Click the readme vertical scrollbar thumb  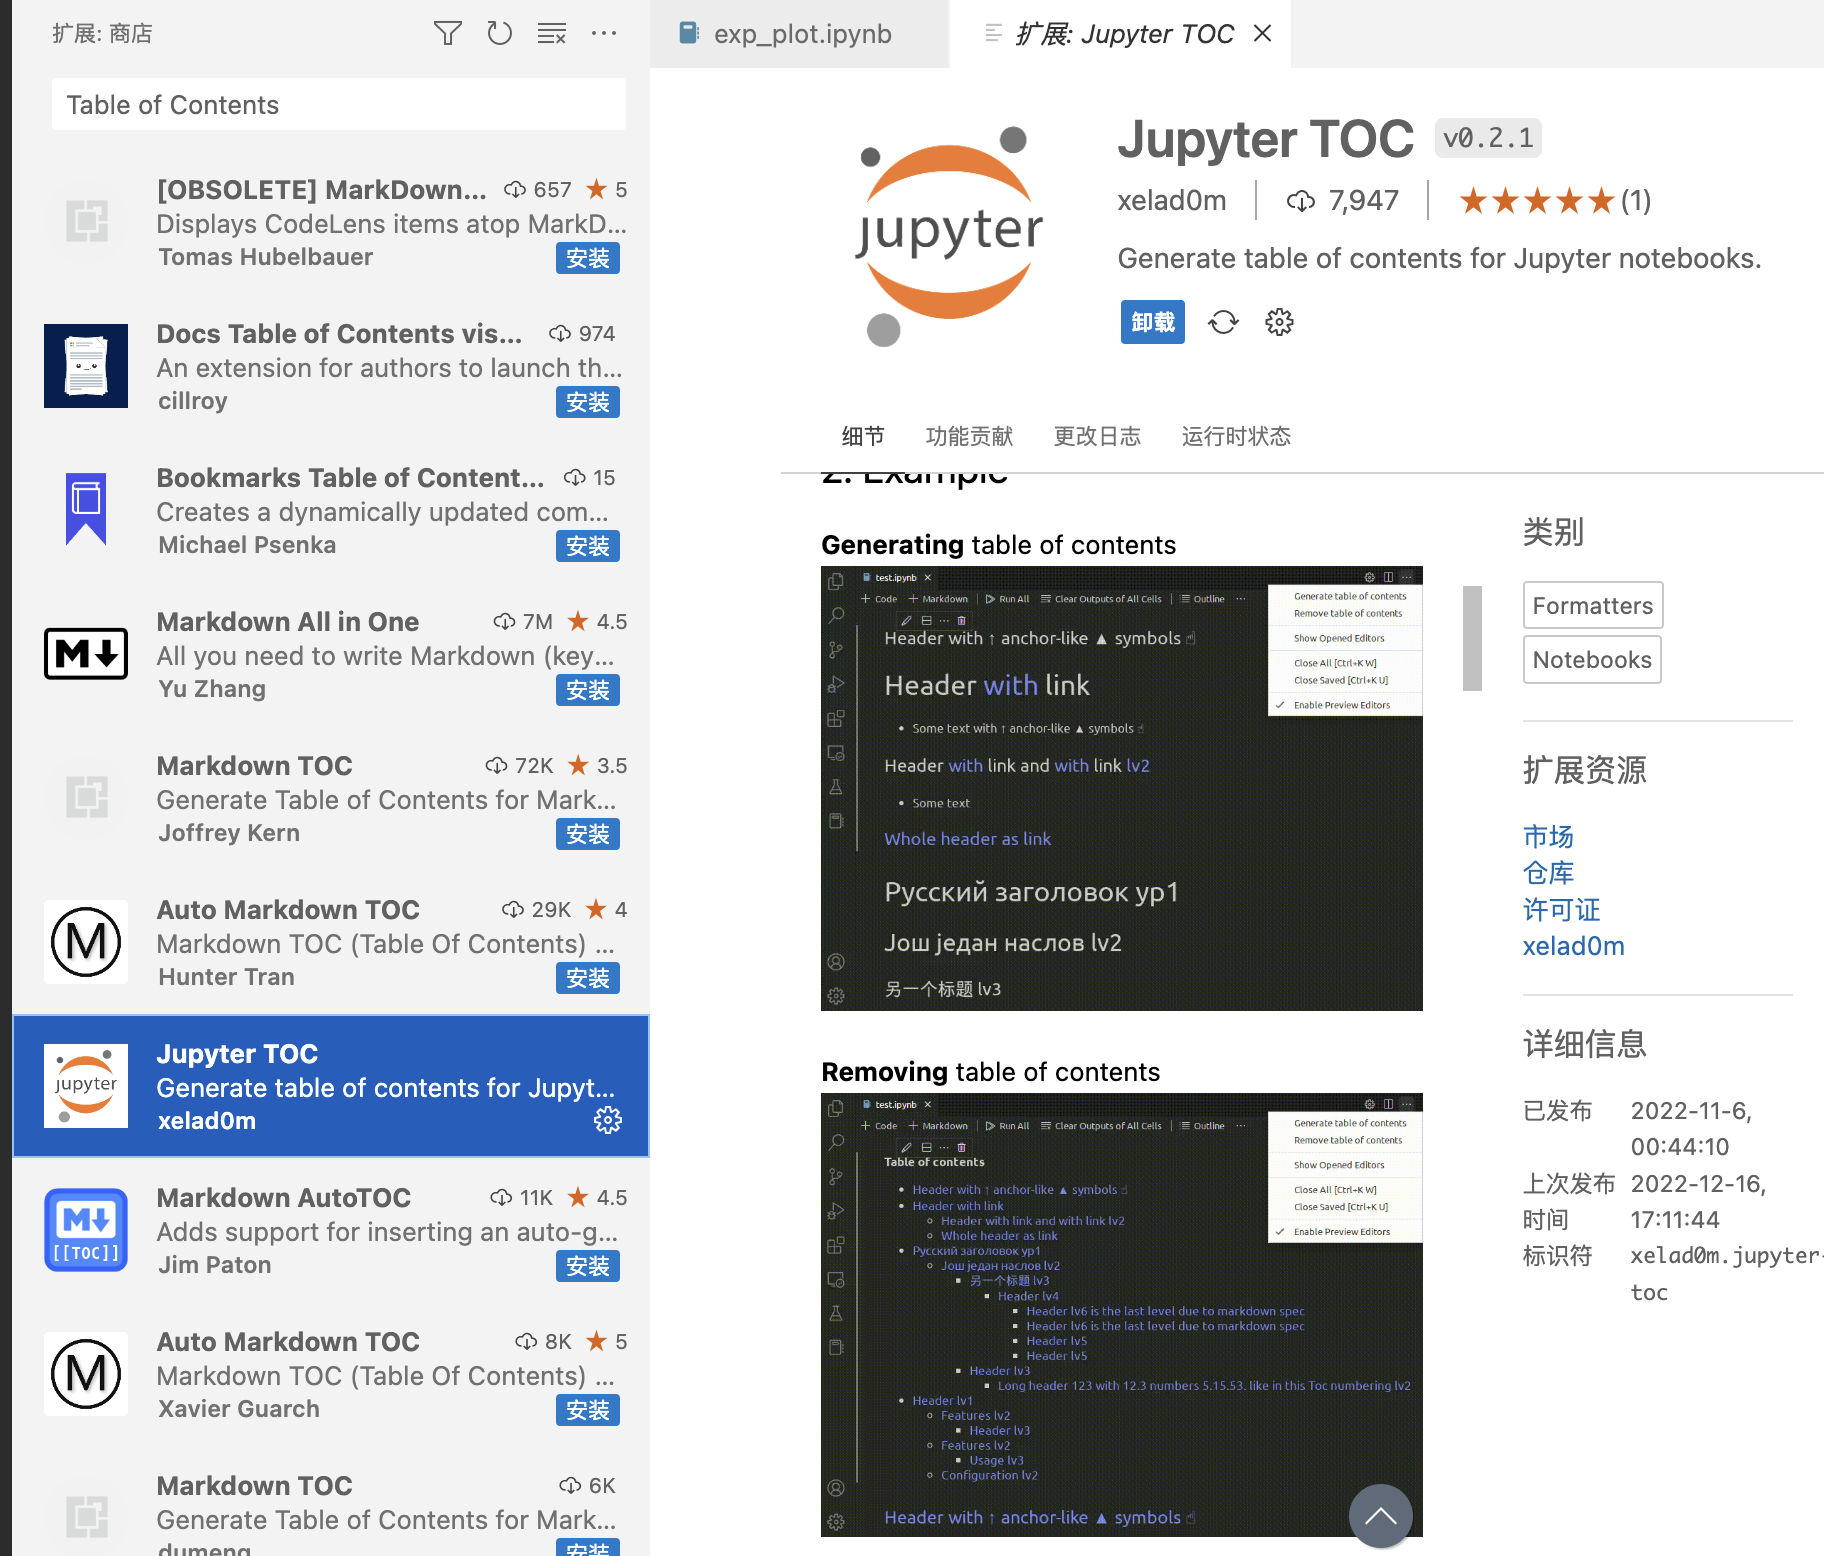1472,638
